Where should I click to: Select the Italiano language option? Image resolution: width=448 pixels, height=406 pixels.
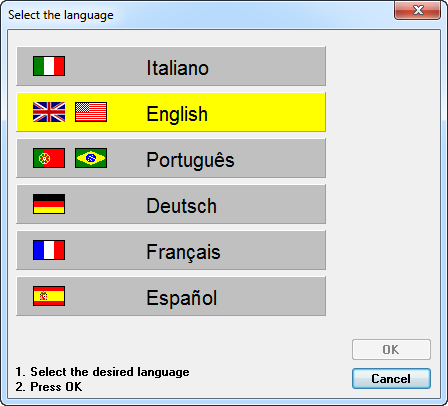pos(171,66)
